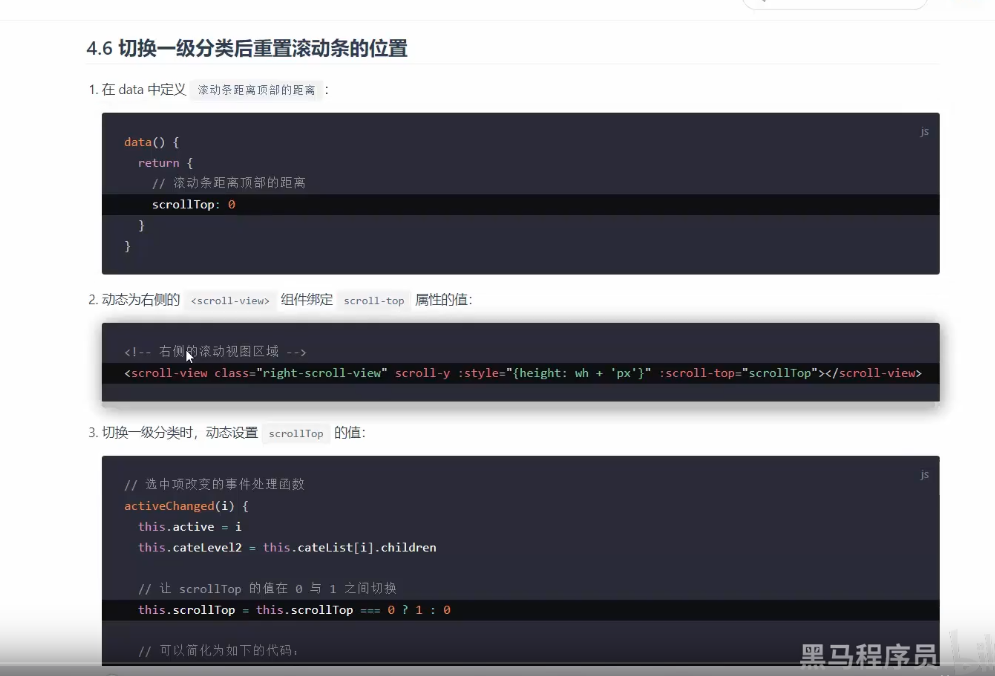The height and width of the screenshot is (676, 995).
Task: Select the inline '<scroll-view>' code tag
Action: tap(230, 301)
